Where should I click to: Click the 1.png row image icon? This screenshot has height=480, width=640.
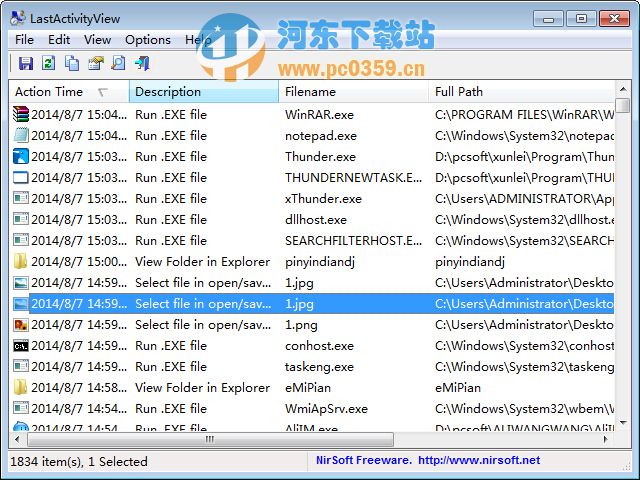[21, 324]
